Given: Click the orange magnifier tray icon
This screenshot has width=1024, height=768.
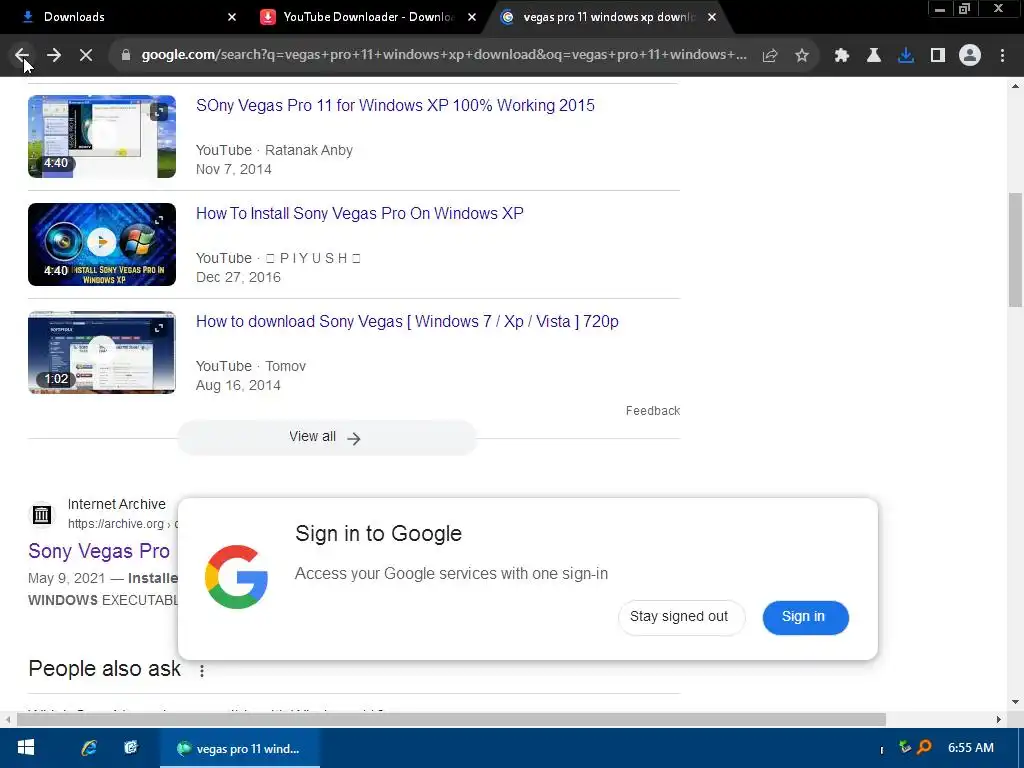Looking at the screenshot, I should point(924,747).
